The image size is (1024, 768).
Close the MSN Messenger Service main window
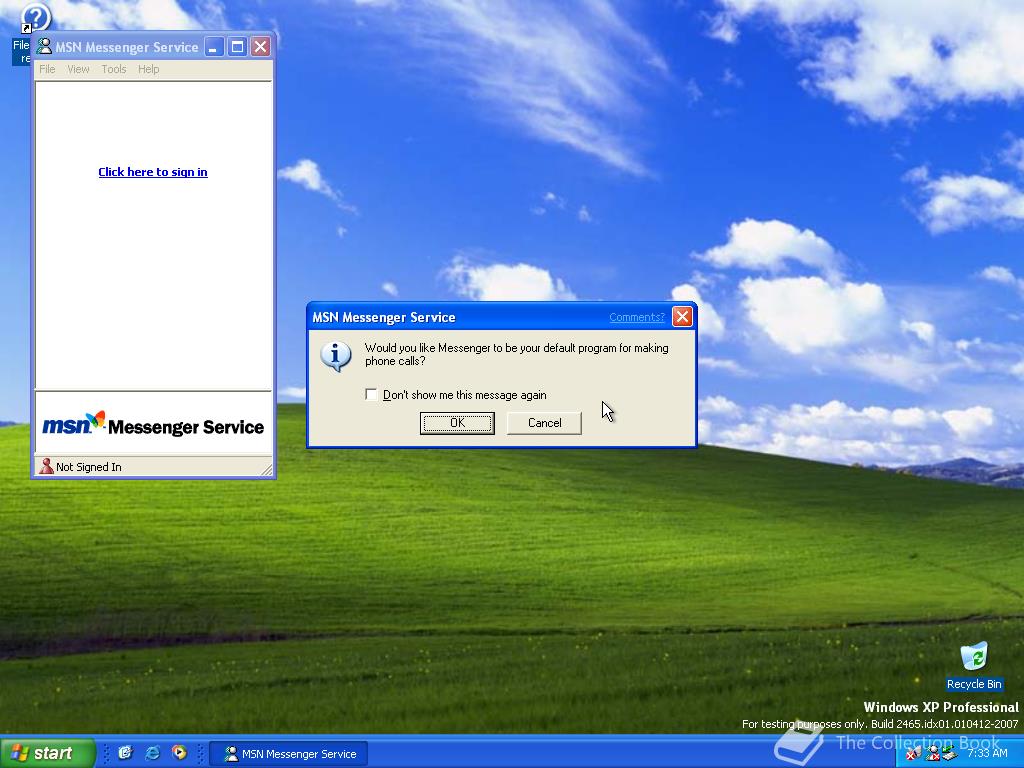click(x=261, y=46)
